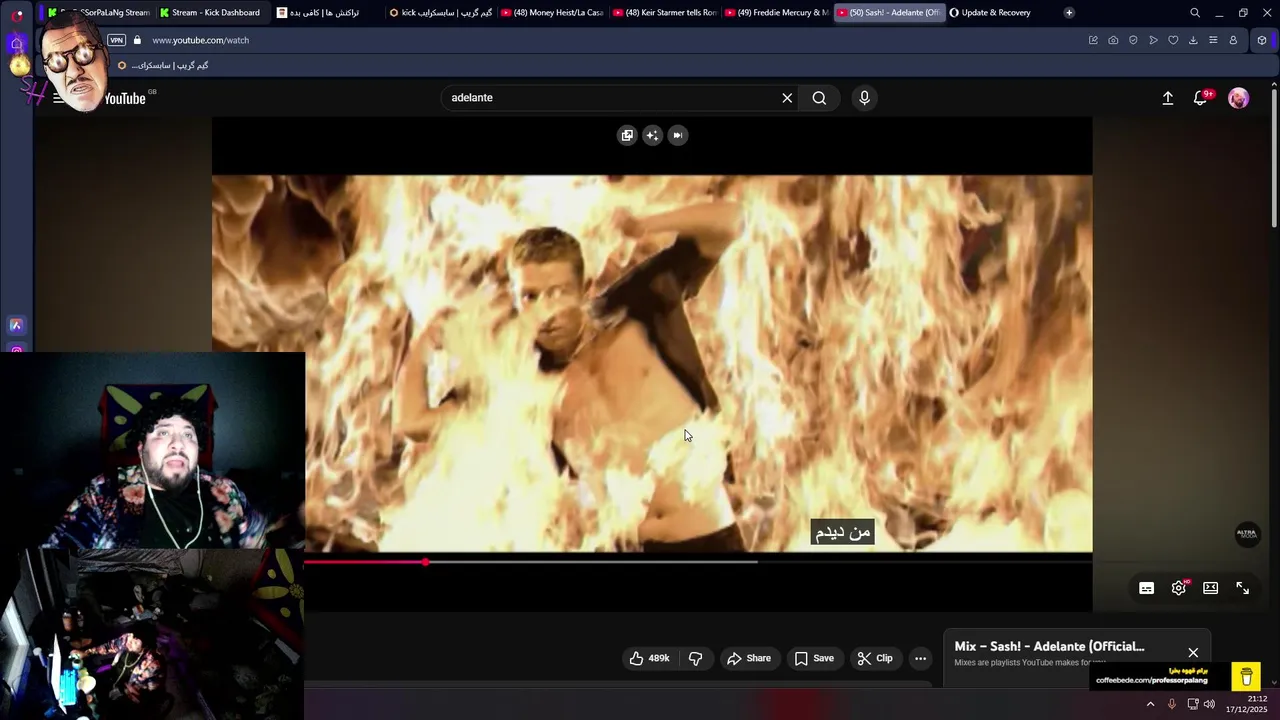Click the sparkle icon above the video
This screenshot has width=1280, height=720.
(x=652, y=135)
